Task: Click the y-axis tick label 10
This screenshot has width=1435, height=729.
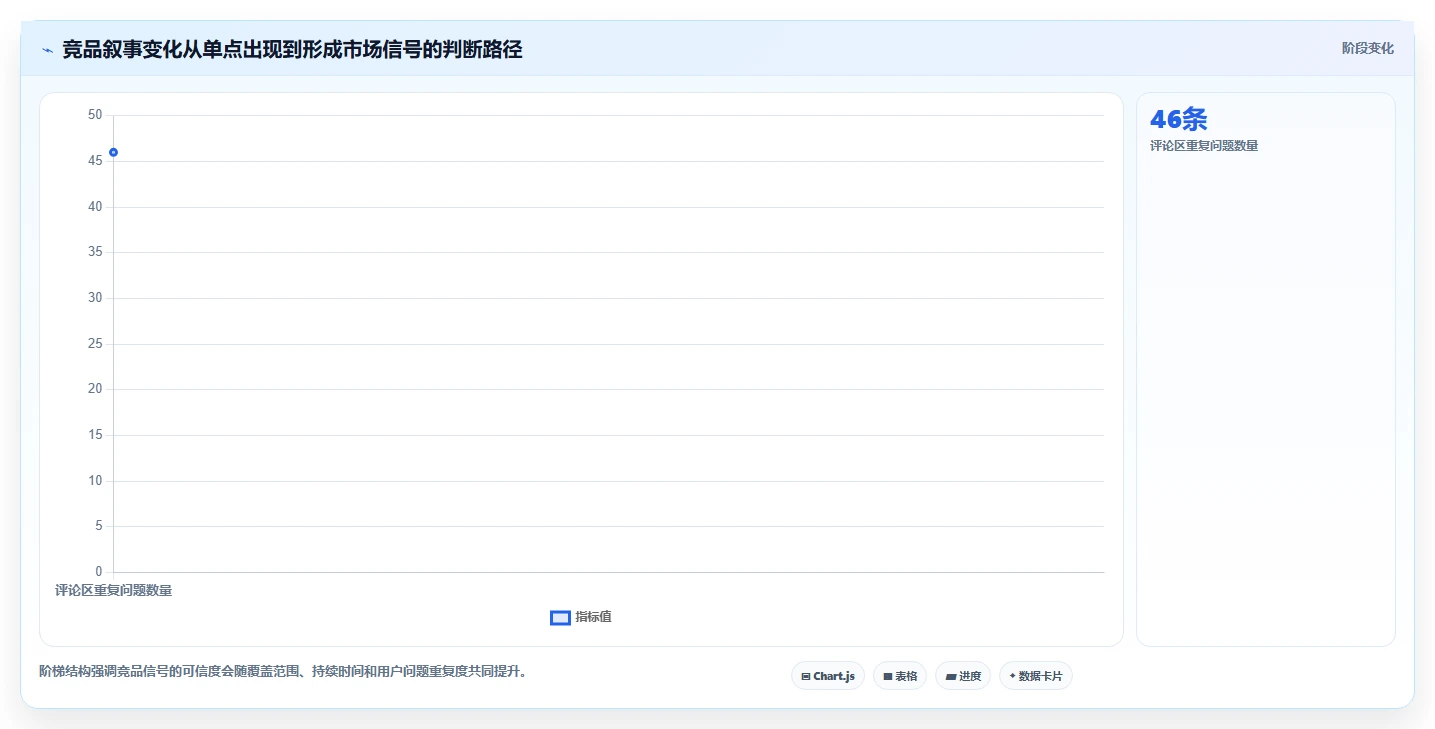Action: (x=95, y=481)
